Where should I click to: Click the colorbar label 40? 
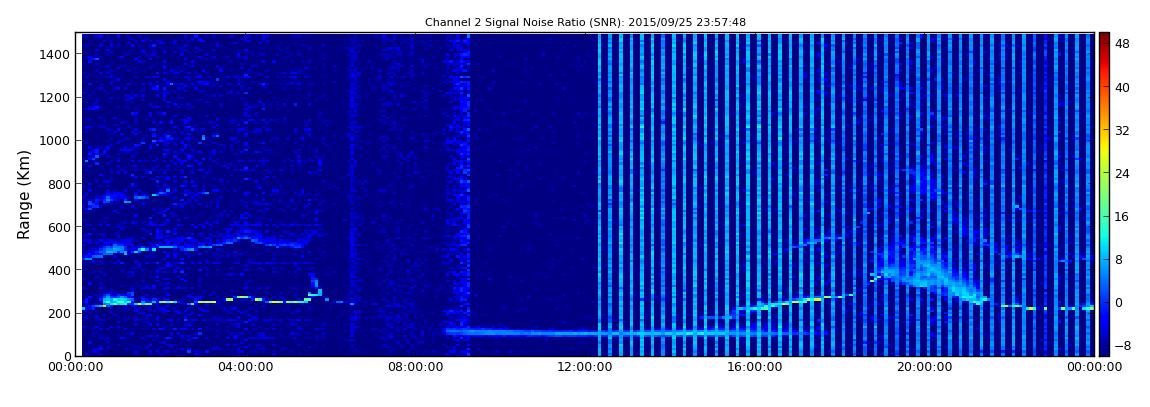[x=1122, y=87]
